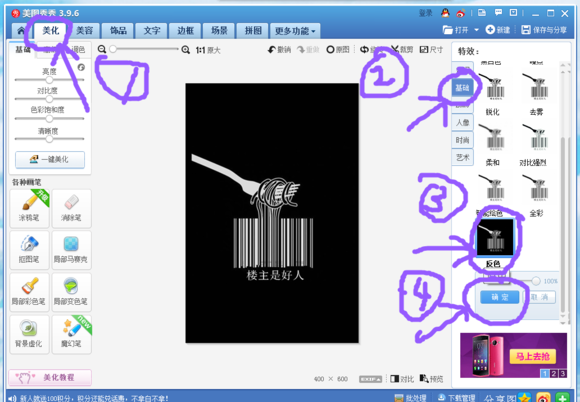The height and width of the screenshot is (402, 580).
Task: Open the title bar menu dropdown icon
Action: pos(513,13)
